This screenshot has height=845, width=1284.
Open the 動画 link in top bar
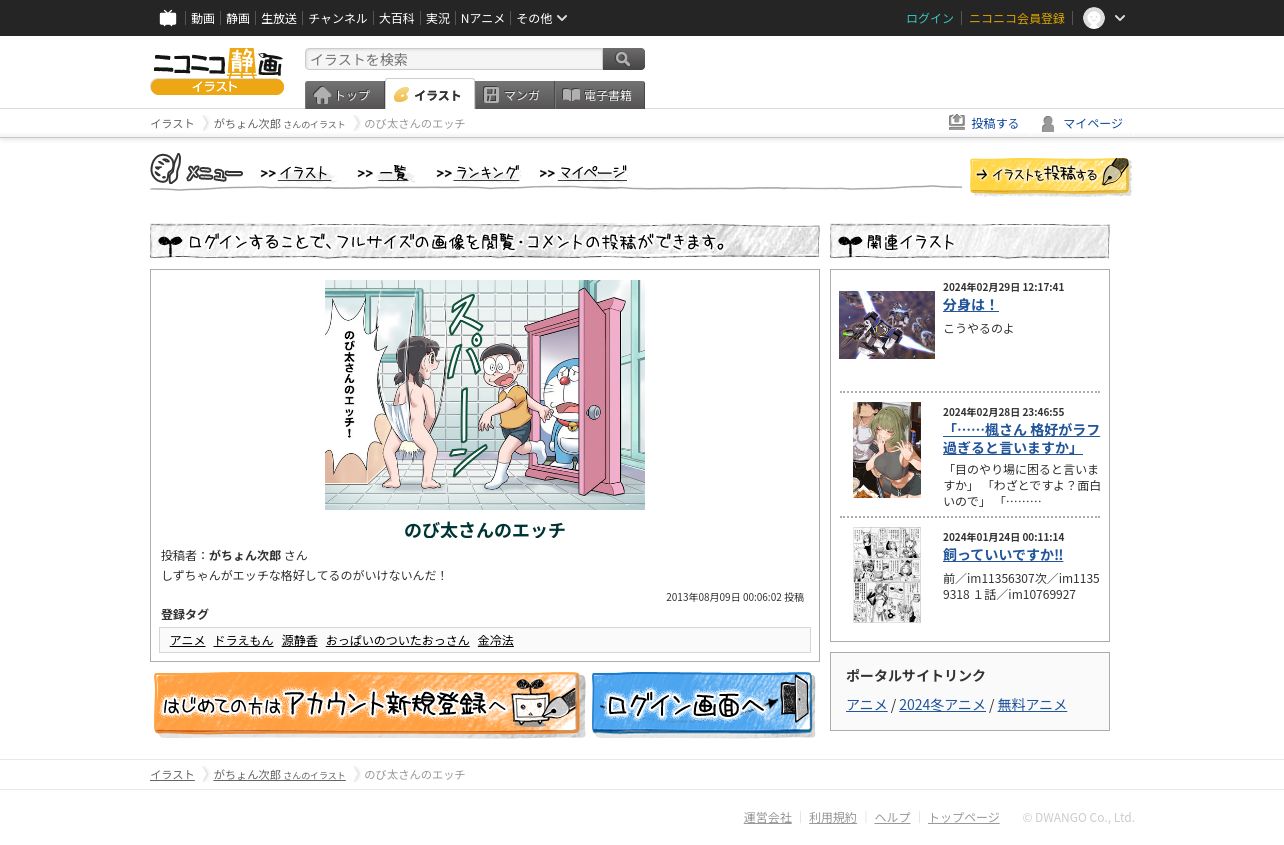pos(203,18)
